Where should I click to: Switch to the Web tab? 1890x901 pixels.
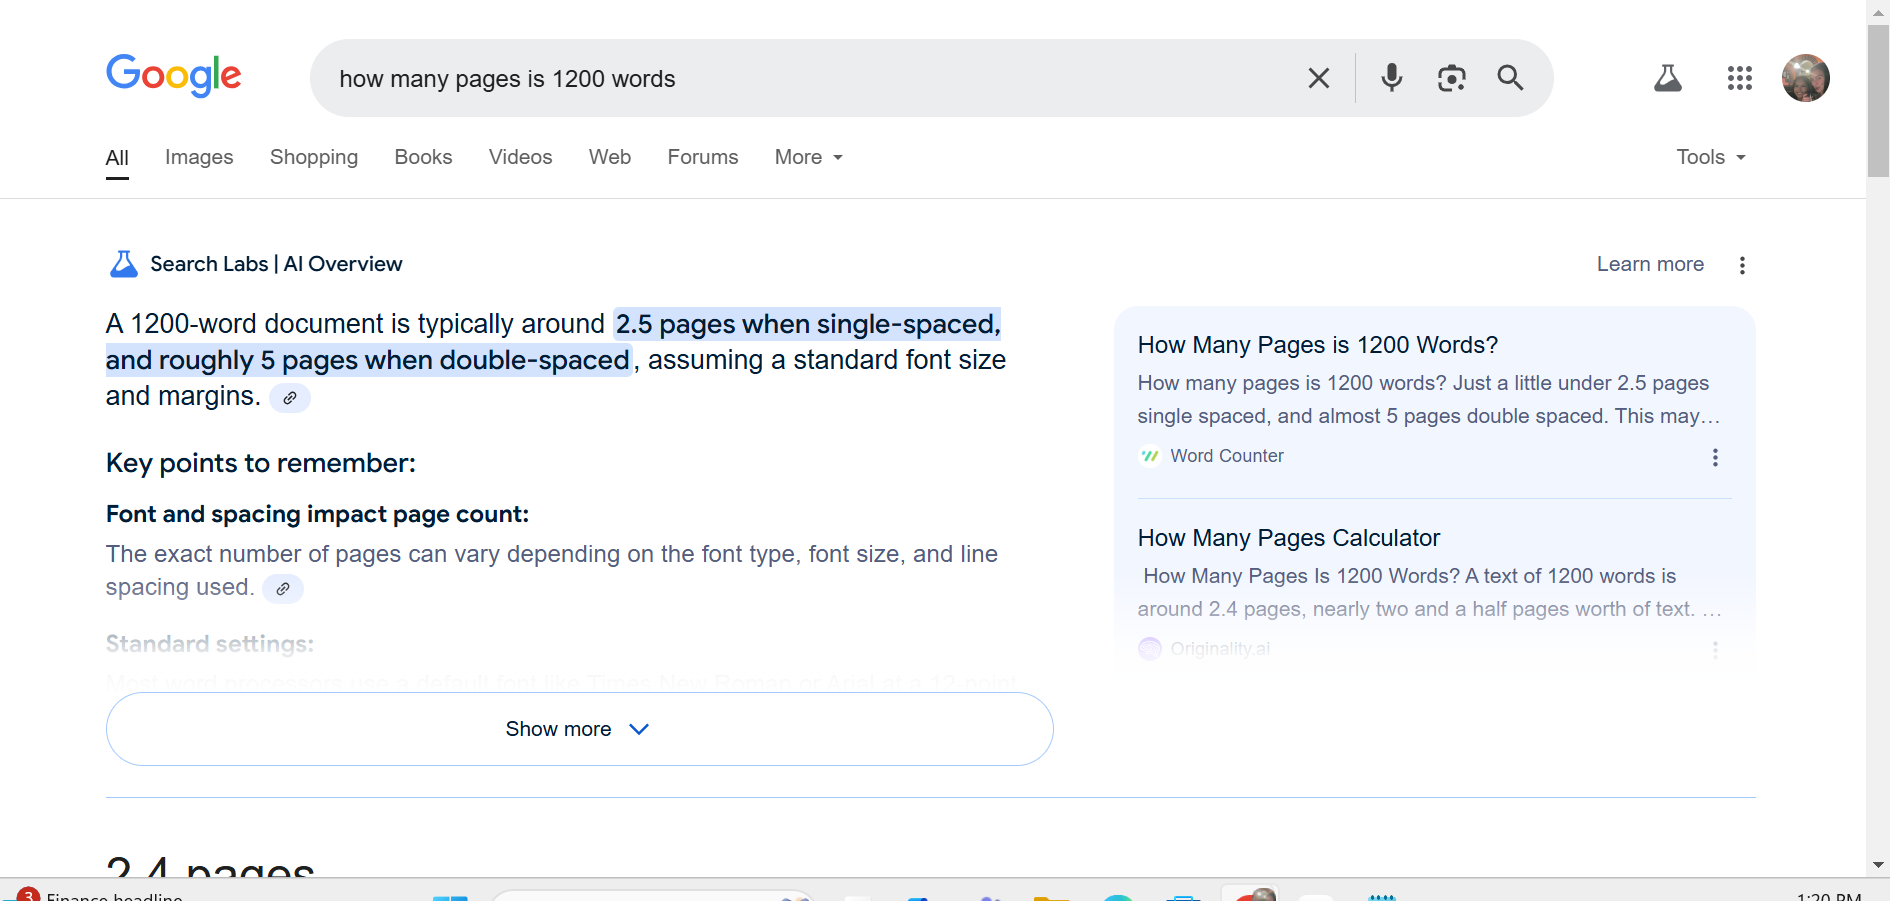tap(610, 157)
